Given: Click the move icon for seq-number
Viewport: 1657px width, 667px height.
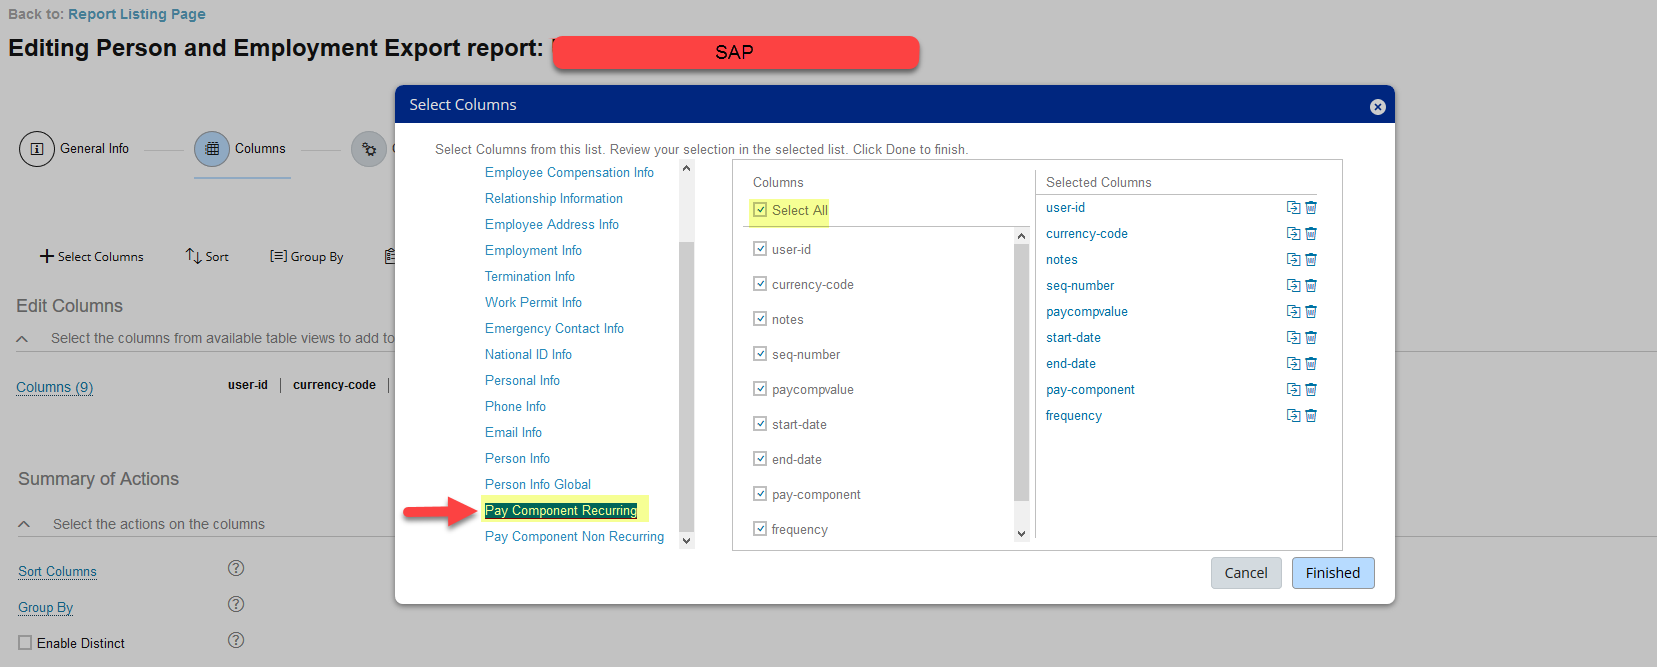Looking at the screenshot, I should [1293, 286].
